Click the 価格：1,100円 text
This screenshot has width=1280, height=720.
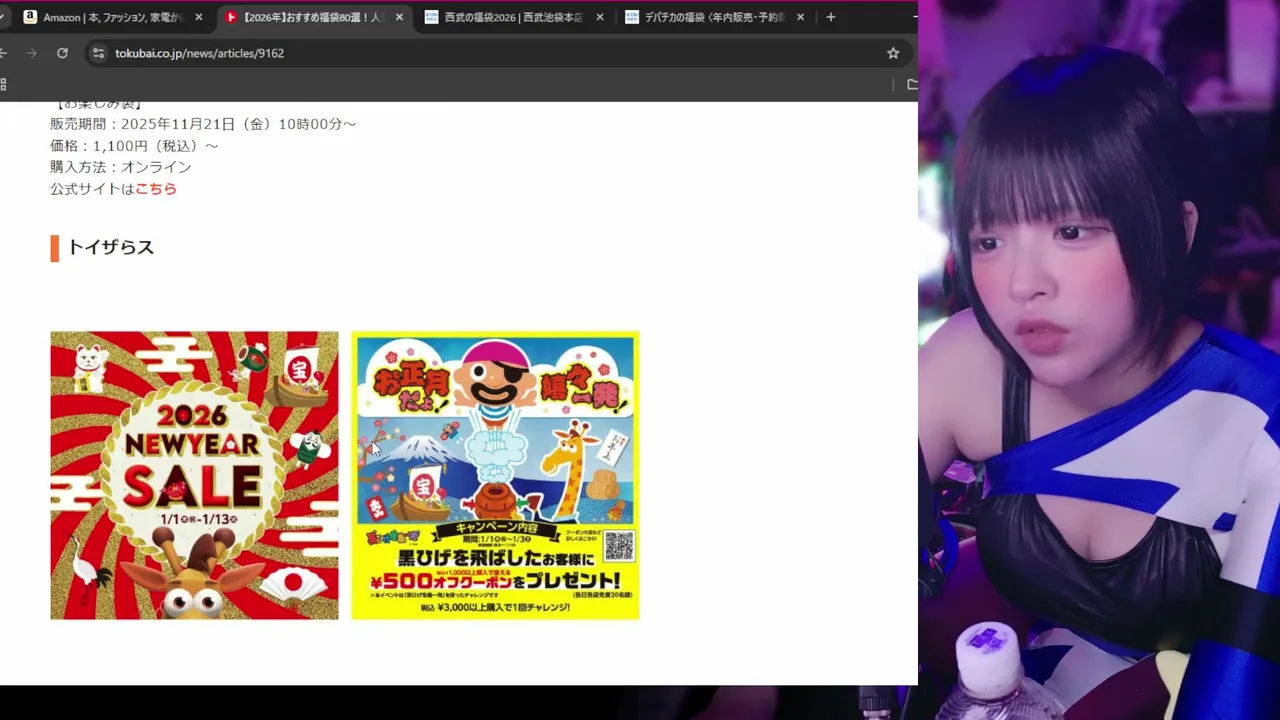point(134,146)
